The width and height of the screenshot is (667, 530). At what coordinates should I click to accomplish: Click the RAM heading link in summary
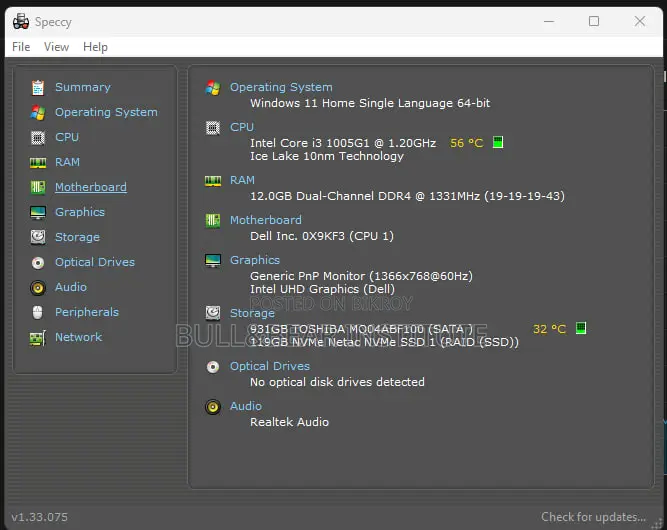242,180
